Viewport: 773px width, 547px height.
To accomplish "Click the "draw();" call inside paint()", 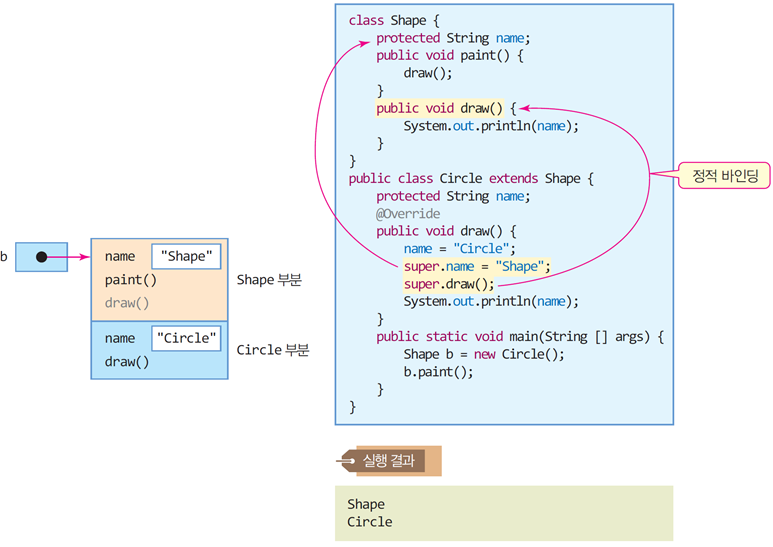I will (x=427, y=73).
